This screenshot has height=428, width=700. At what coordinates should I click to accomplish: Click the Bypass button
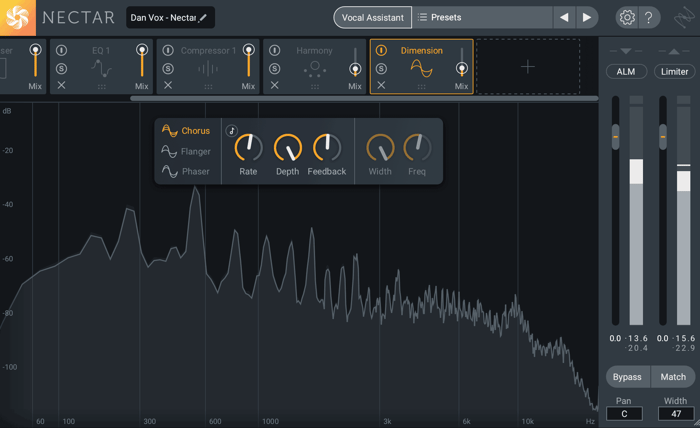[x=627, y=377]
